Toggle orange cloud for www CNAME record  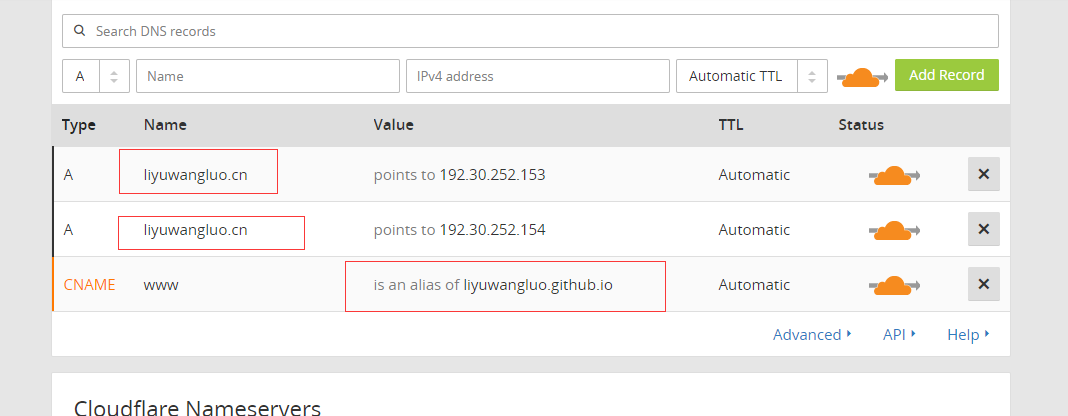[x=894, y=285]
